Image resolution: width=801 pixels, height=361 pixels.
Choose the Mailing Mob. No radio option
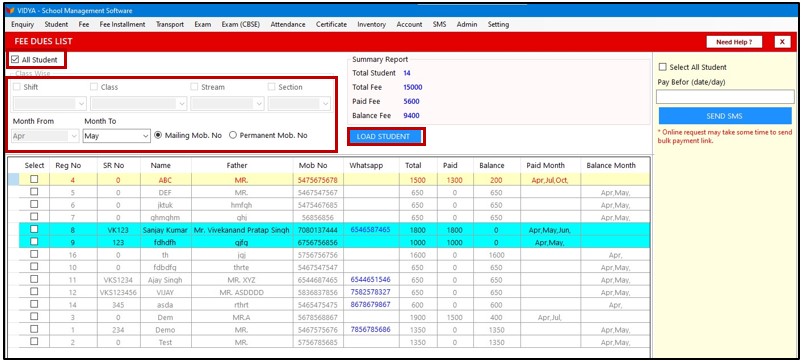coord(158,136)
